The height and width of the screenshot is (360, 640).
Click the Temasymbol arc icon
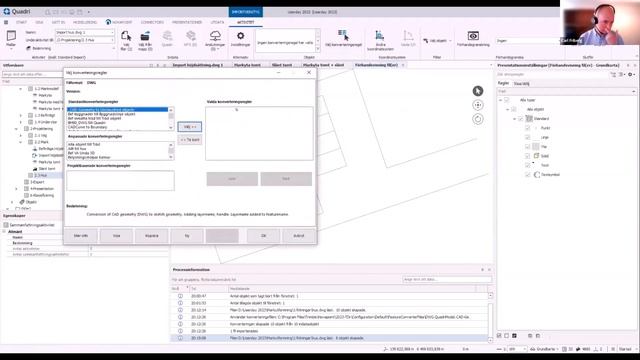[537, 175]
